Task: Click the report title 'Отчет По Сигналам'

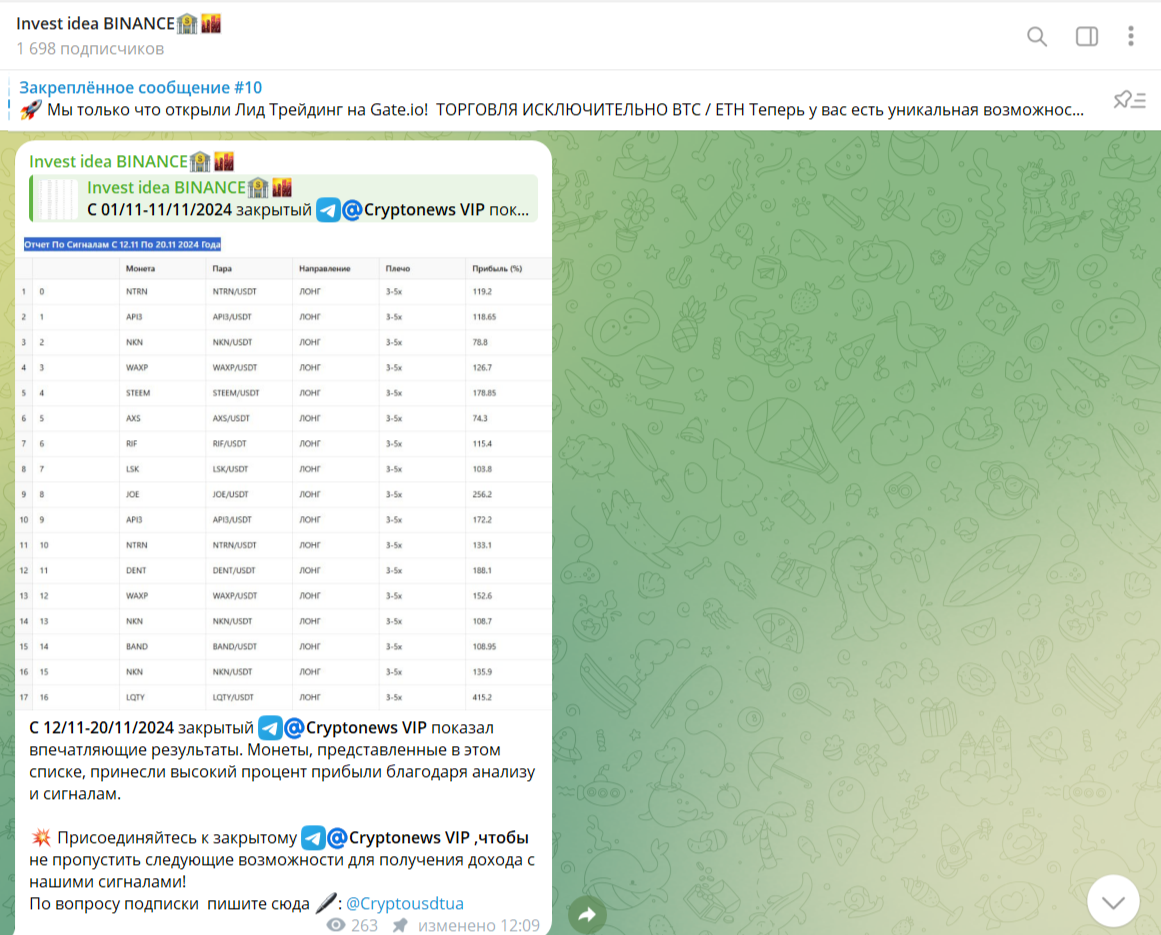Action: coord(122,244)
